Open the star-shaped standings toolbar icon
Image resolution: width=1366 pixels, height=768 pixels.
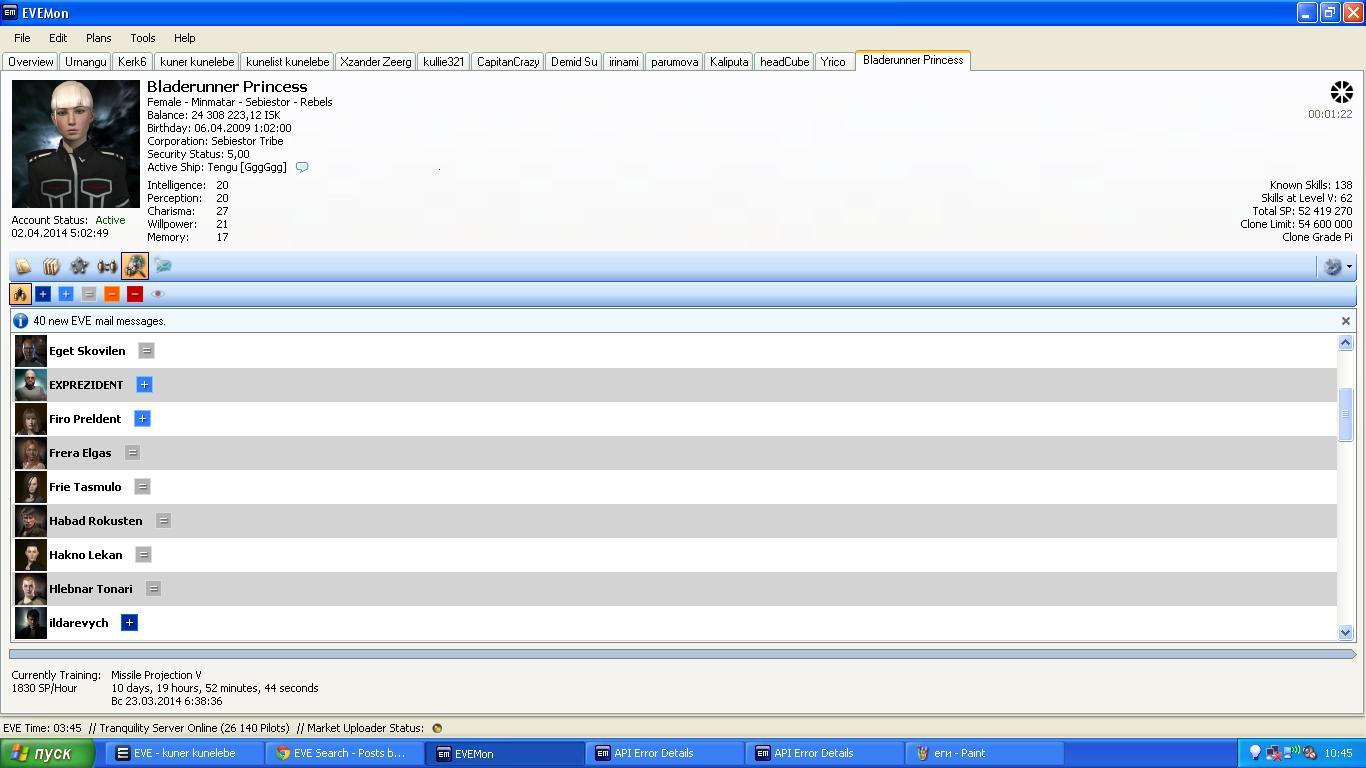79,266
